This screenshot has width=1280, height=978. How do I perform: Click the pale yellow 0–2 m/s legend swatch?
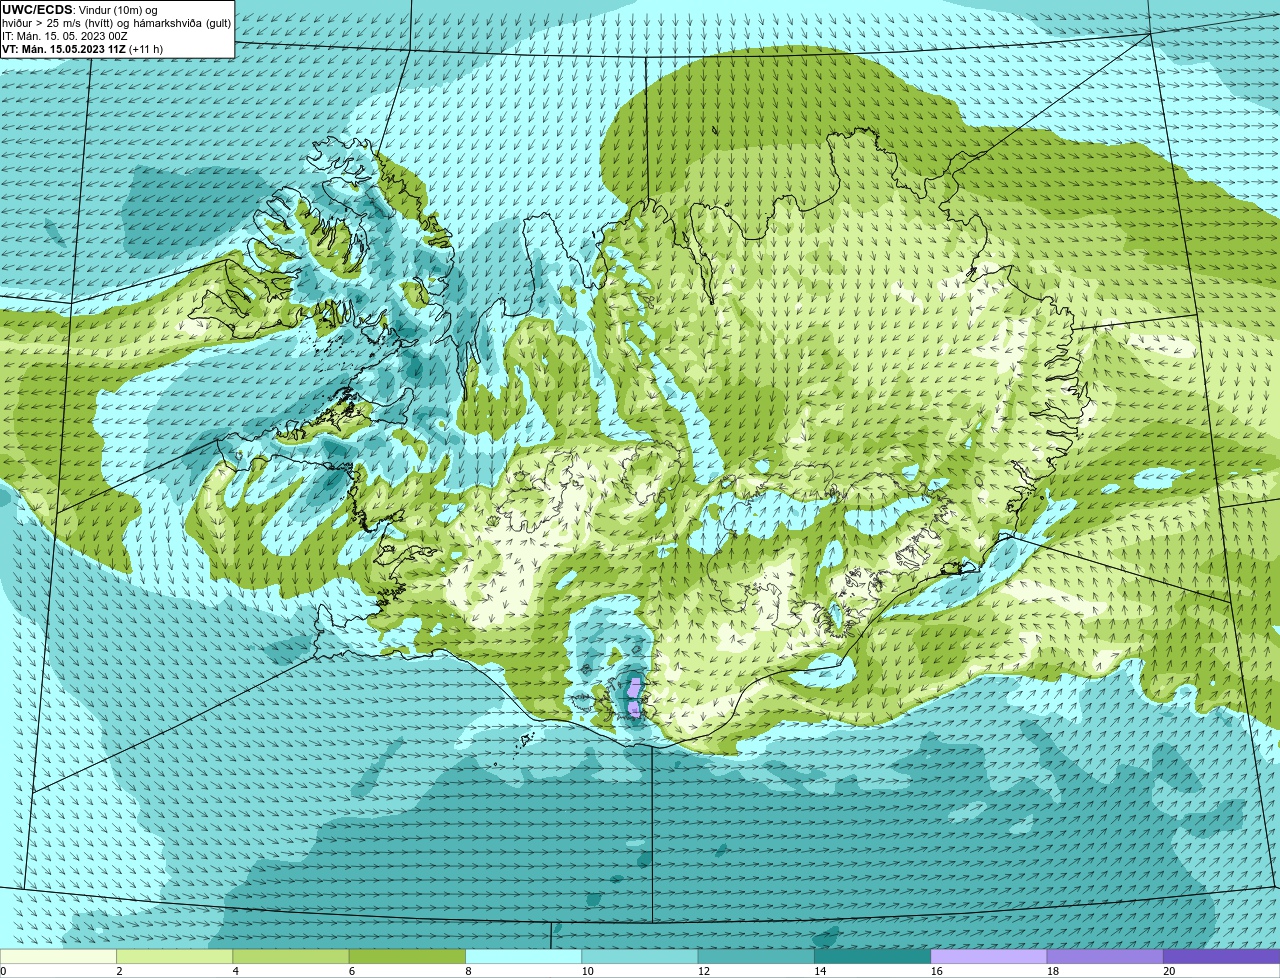pos(58,956)
